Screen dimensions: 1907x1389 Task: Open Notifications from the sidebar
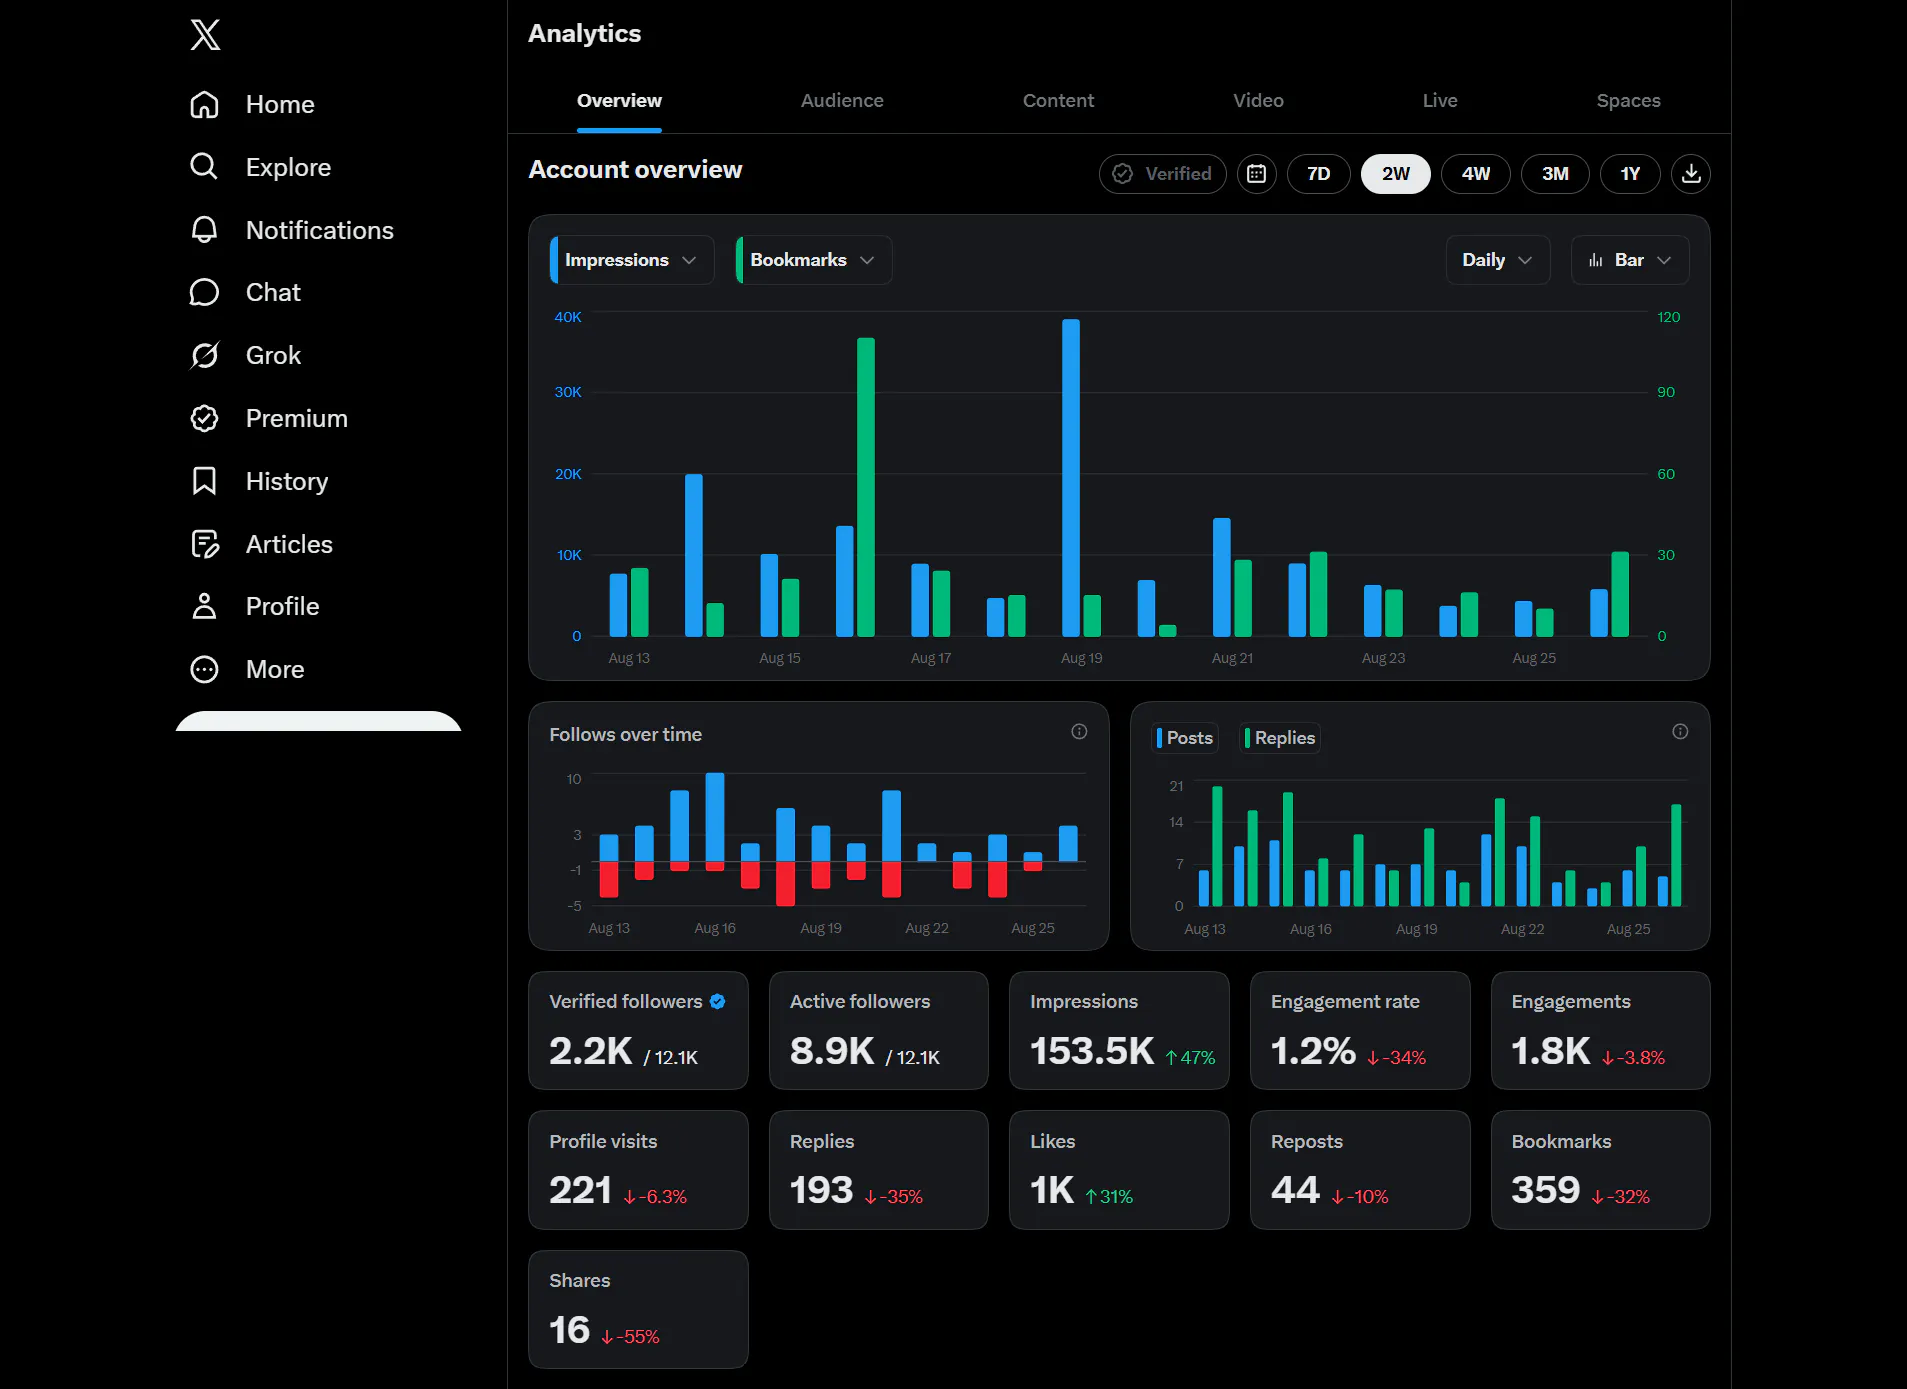coord(320,230)
